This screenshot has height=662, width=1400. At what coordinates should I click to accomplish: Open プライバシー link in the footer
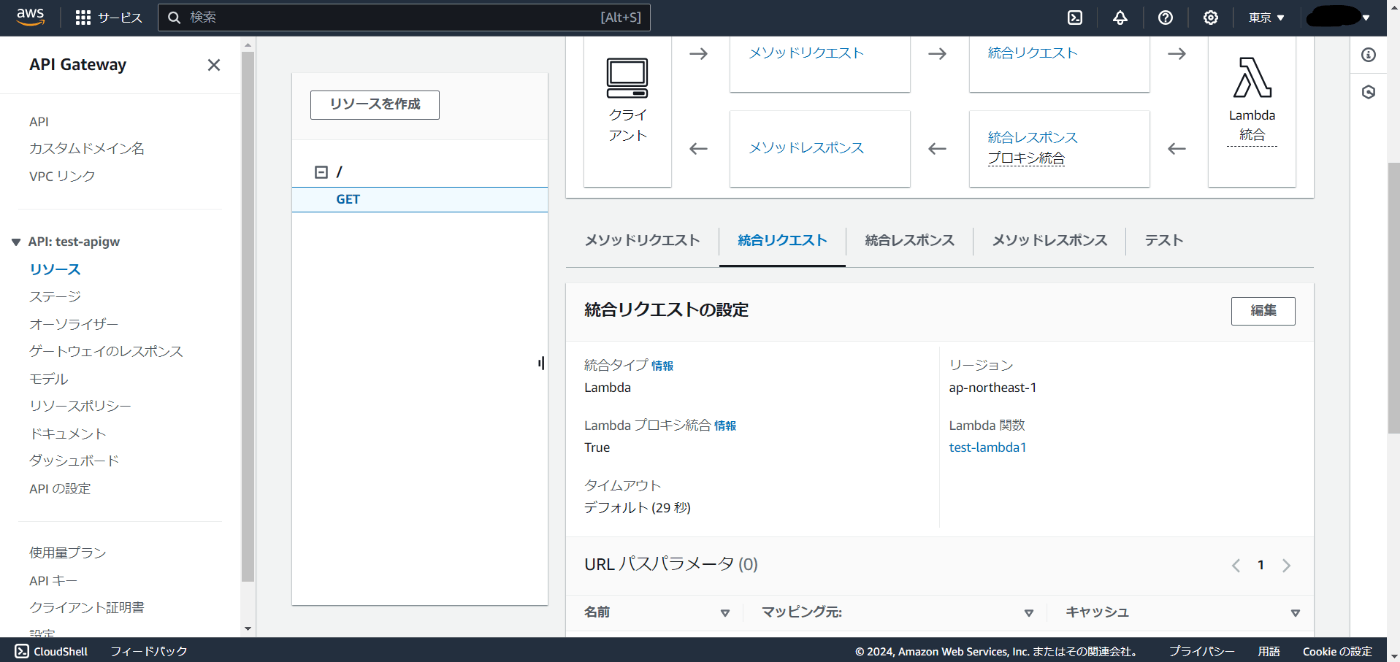point(1202,651)
